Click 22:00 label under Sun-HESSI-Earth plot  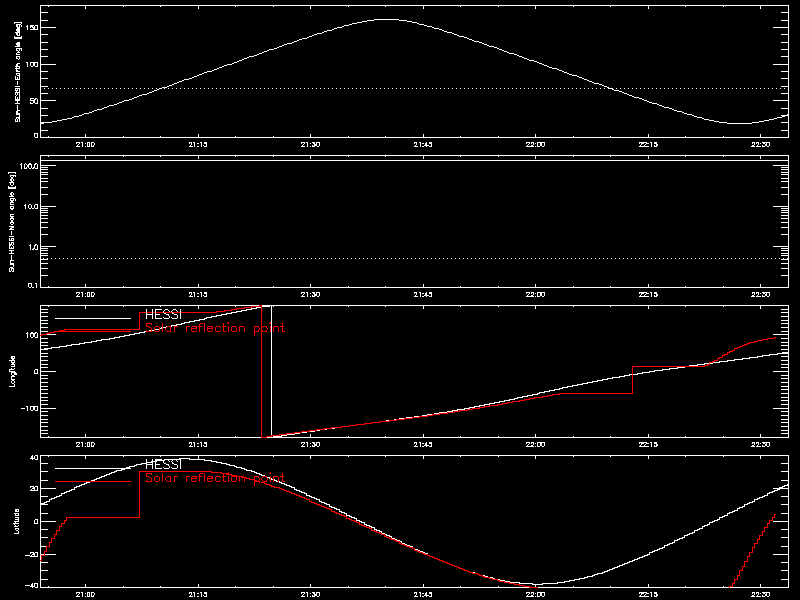pos(536,144)
